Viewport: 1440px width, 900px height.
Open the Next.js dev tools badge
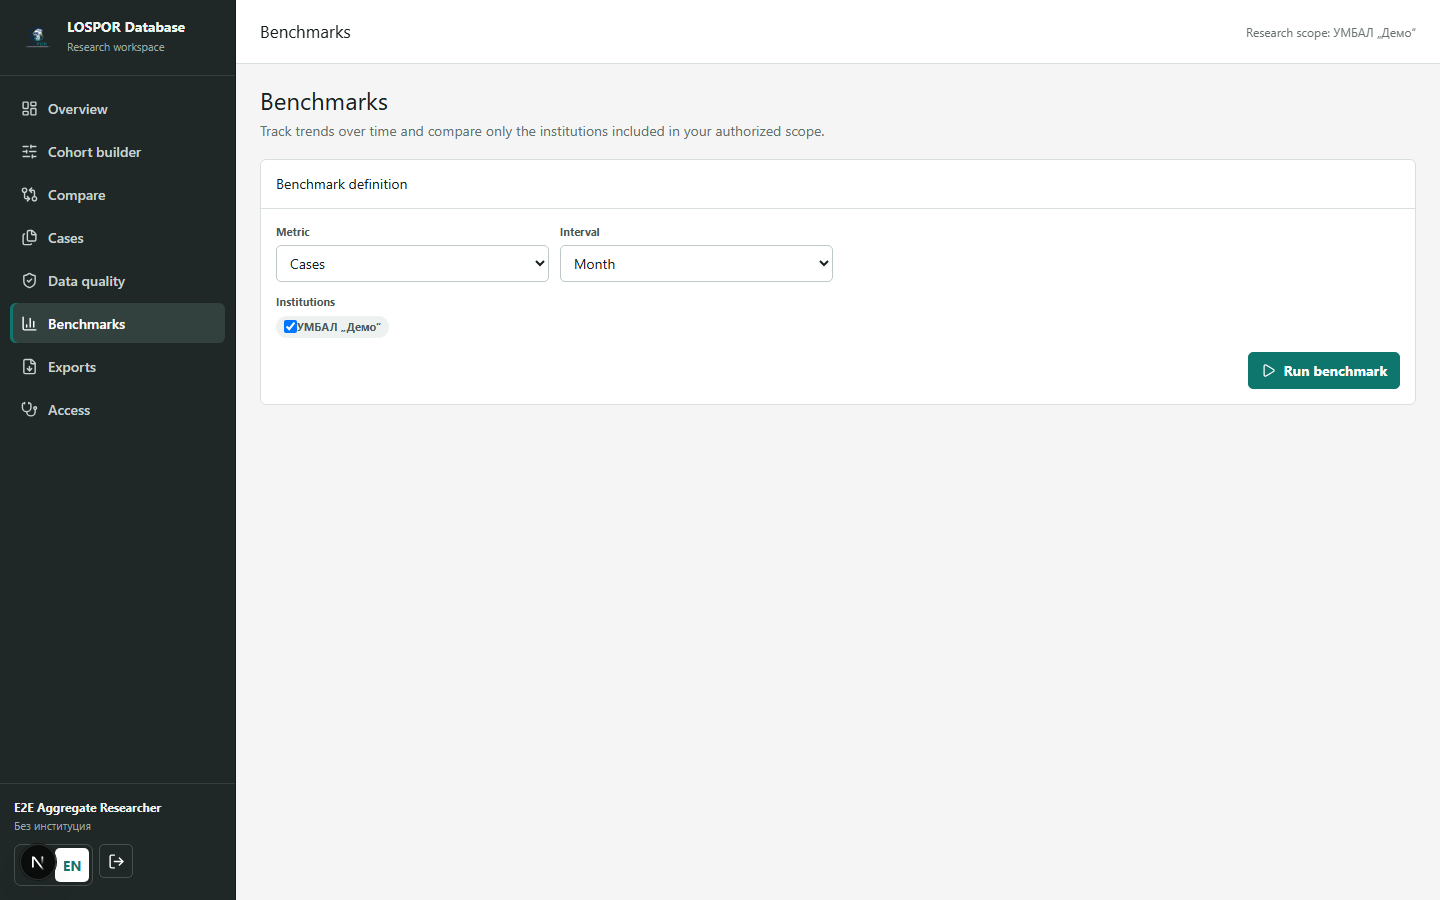tap(38, 862)
